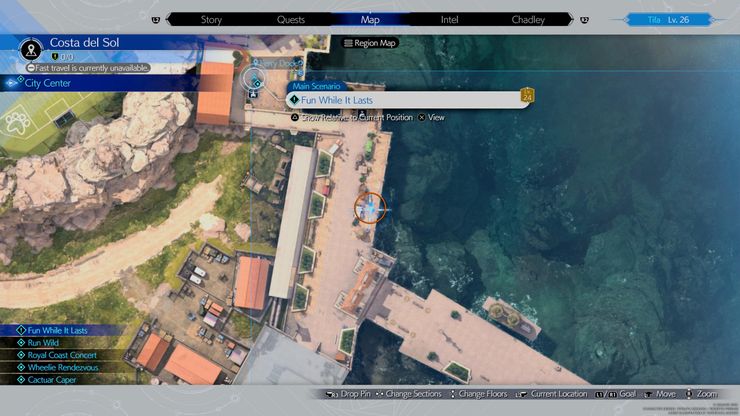Open the Region Map button

coord(370,43)
